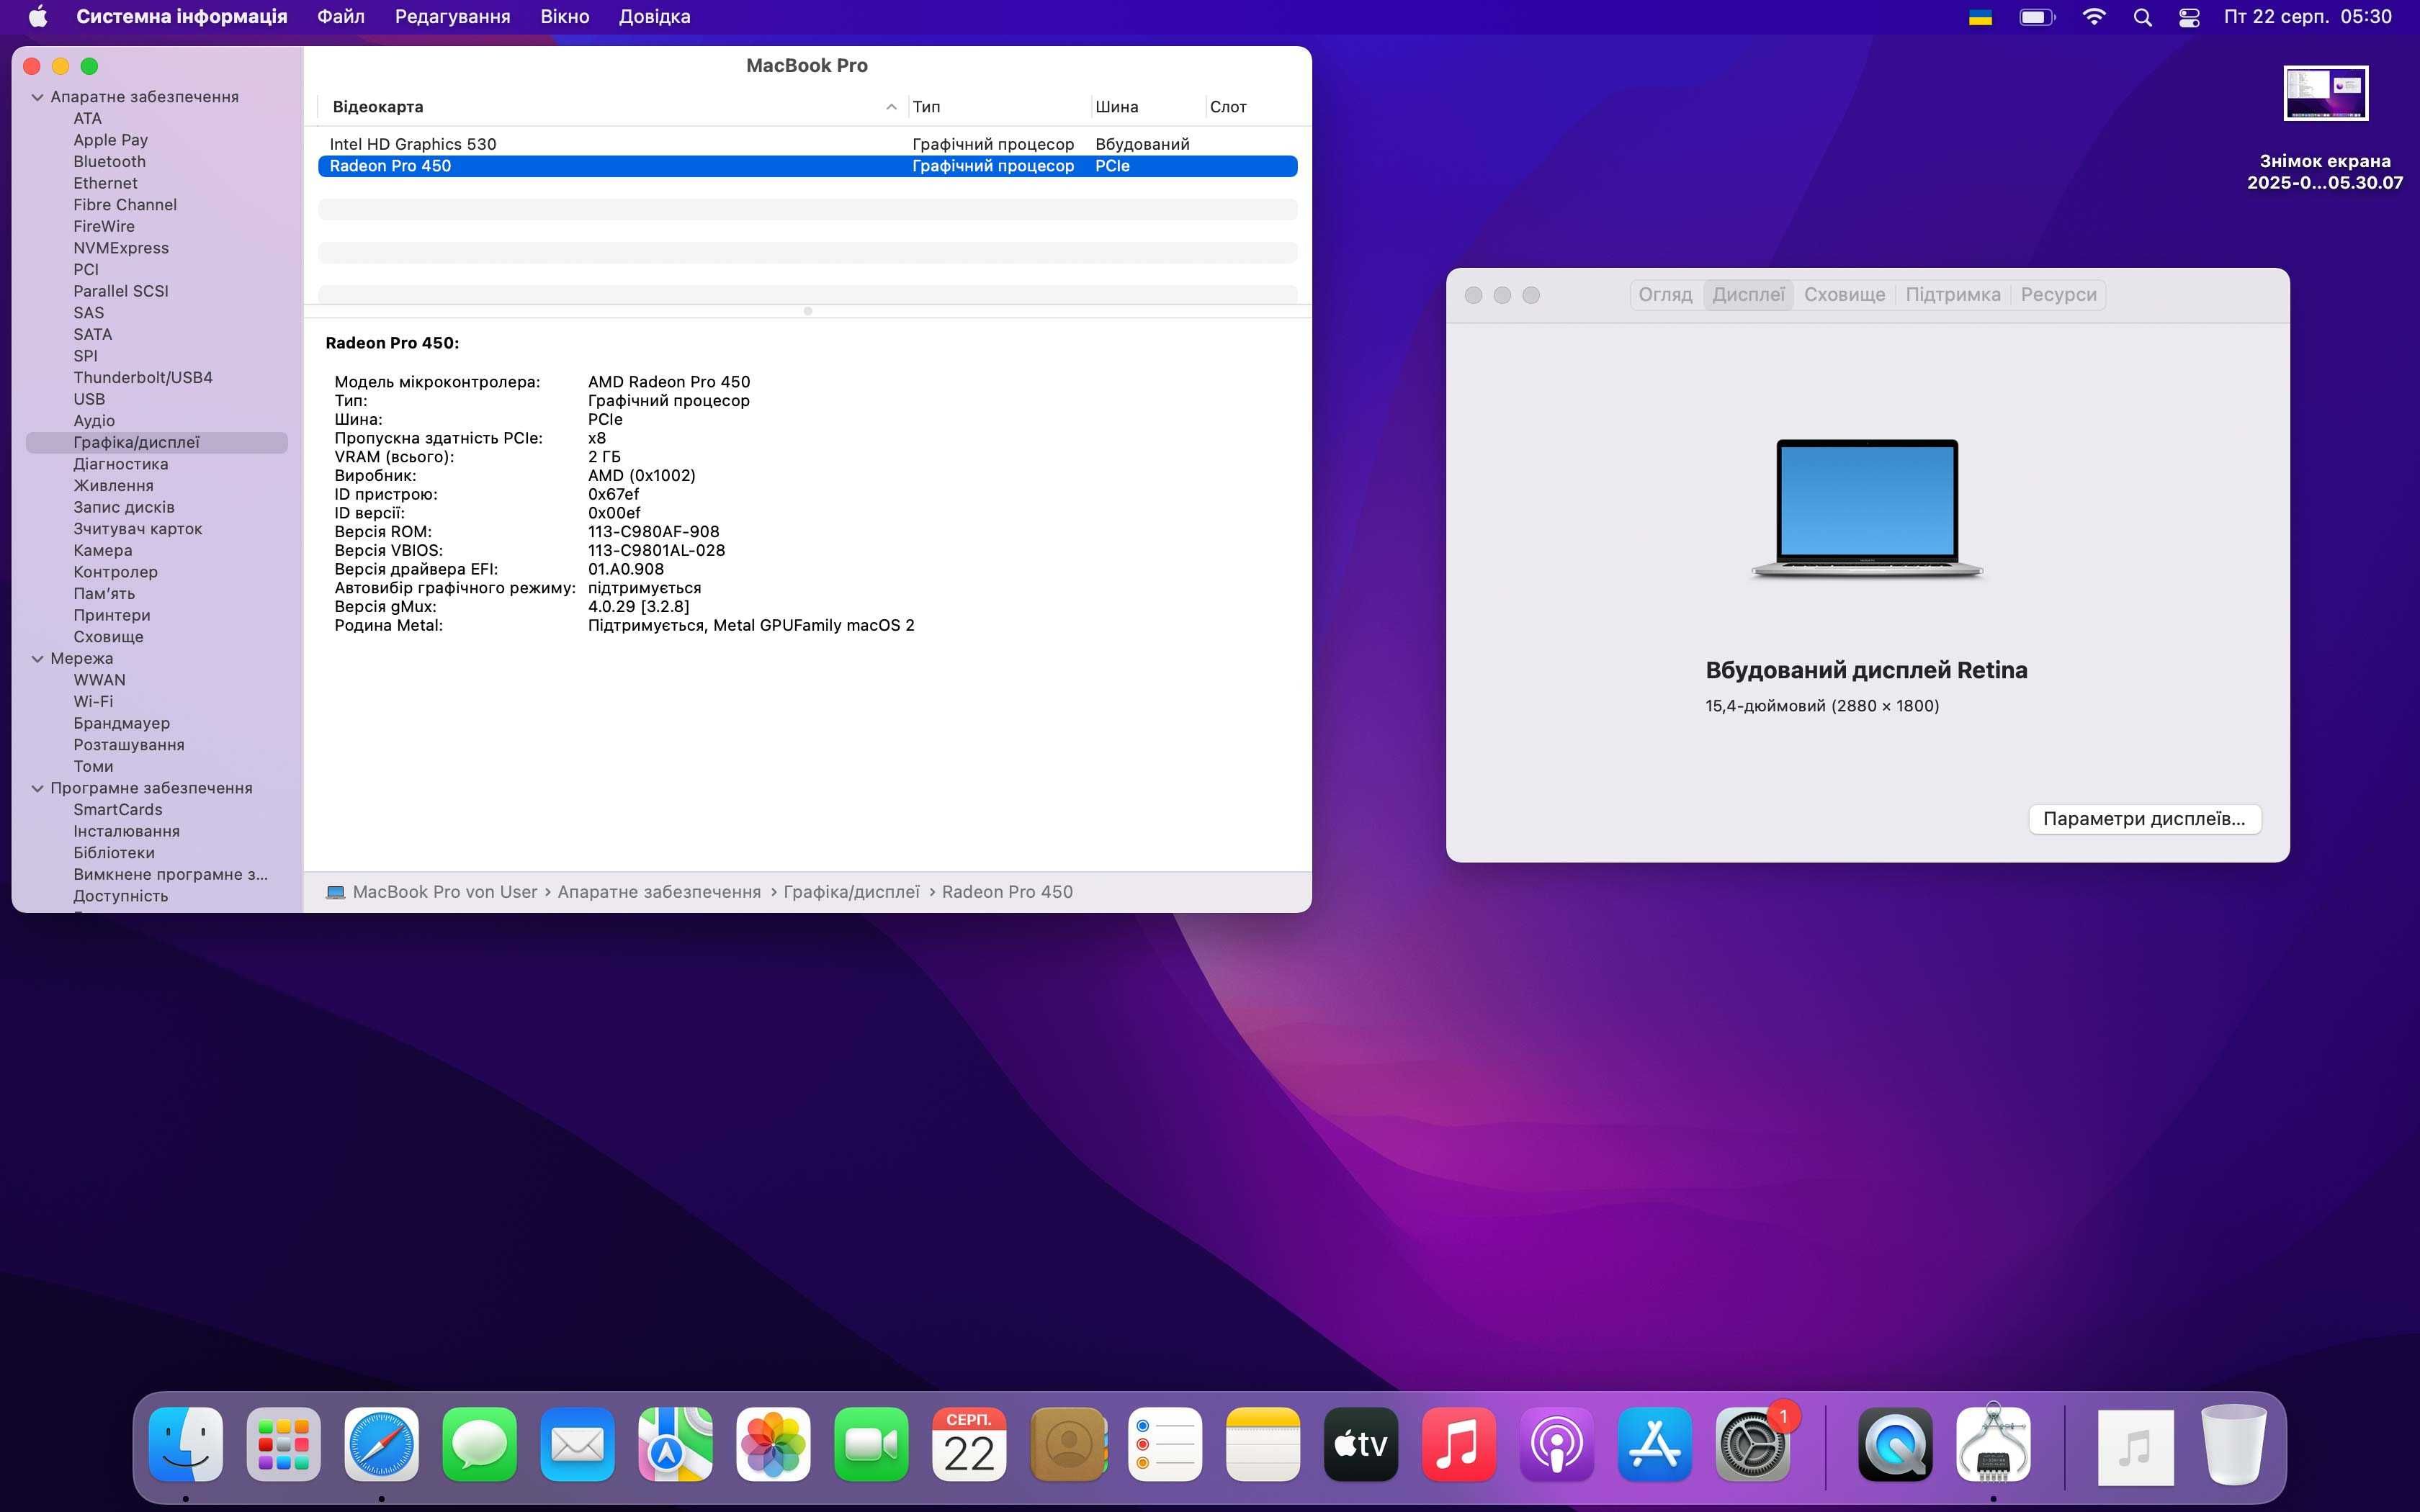The image size is (2420, 1512).
Task: Open the Системна інформація app menu
Action: [x=182, y=17]
